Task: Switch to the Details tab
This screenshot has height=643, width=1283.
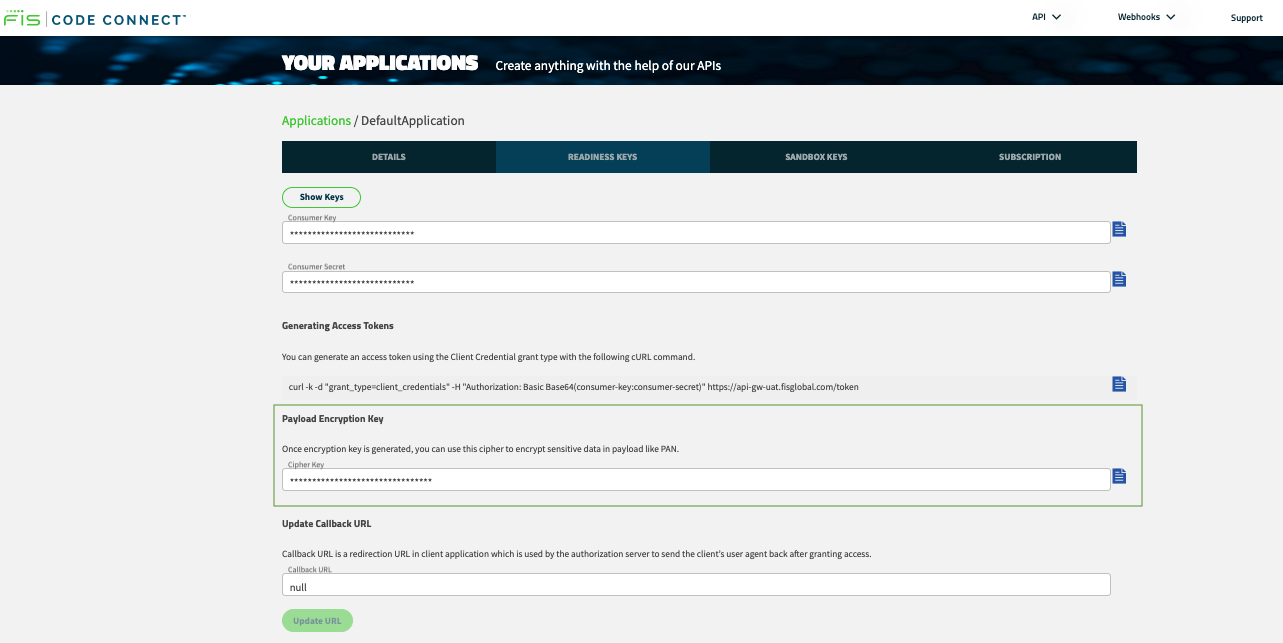Action: (x=388, y=156)
